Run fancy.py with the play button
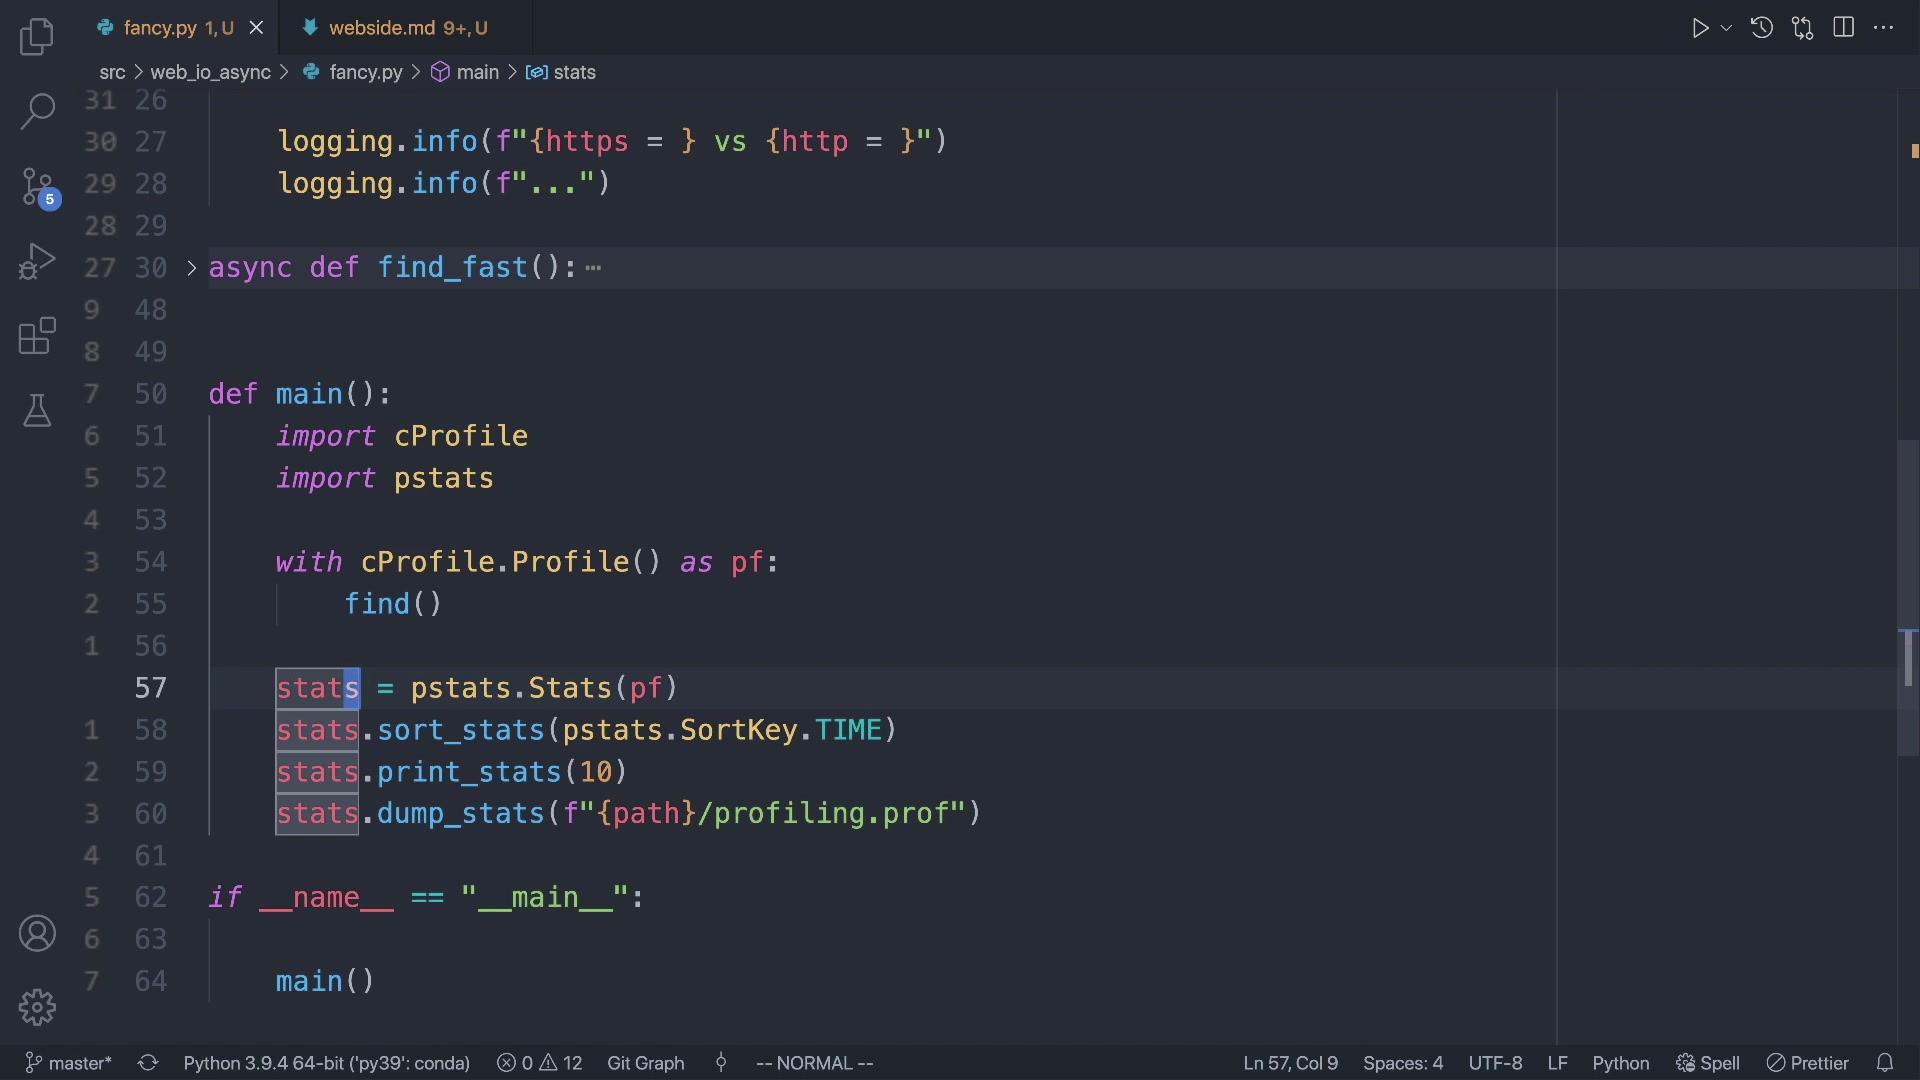Screen dimensions: 1920x1080 pos(1700,27)
